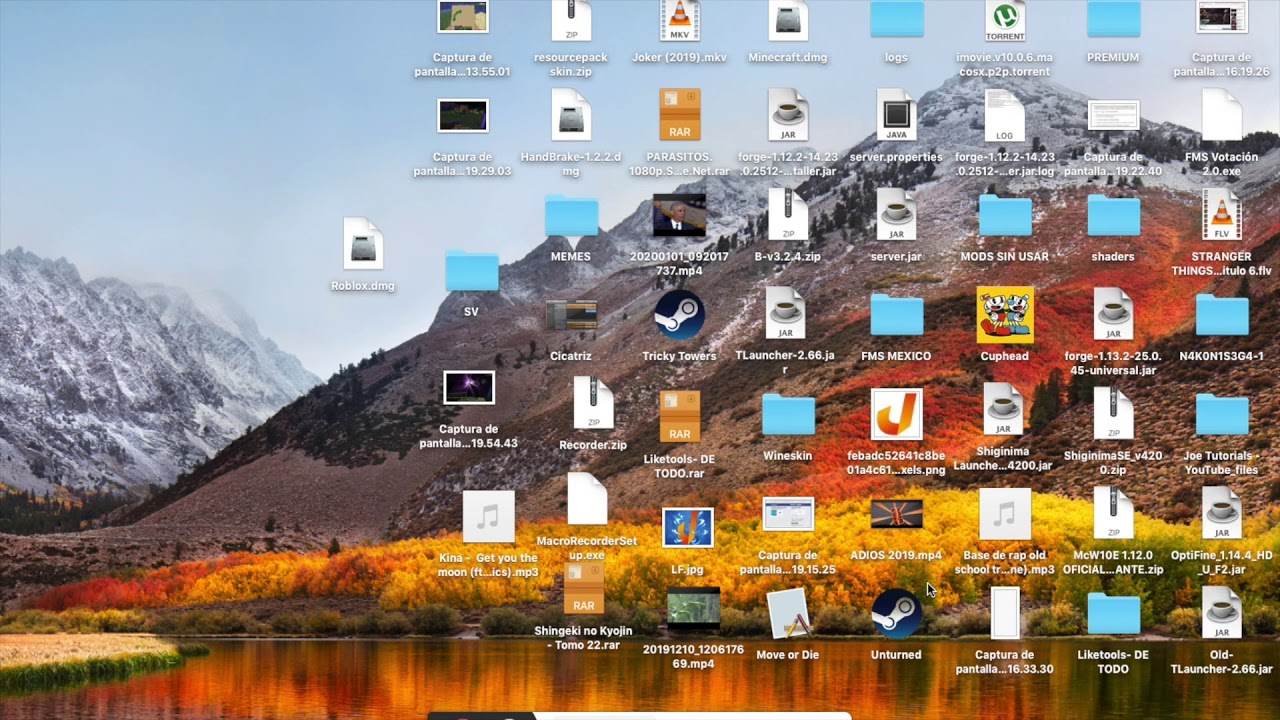Open the FMS MEXICO folder
Image resolution: width=1280 pixels, height=720 pixels.
pos(897,315)
